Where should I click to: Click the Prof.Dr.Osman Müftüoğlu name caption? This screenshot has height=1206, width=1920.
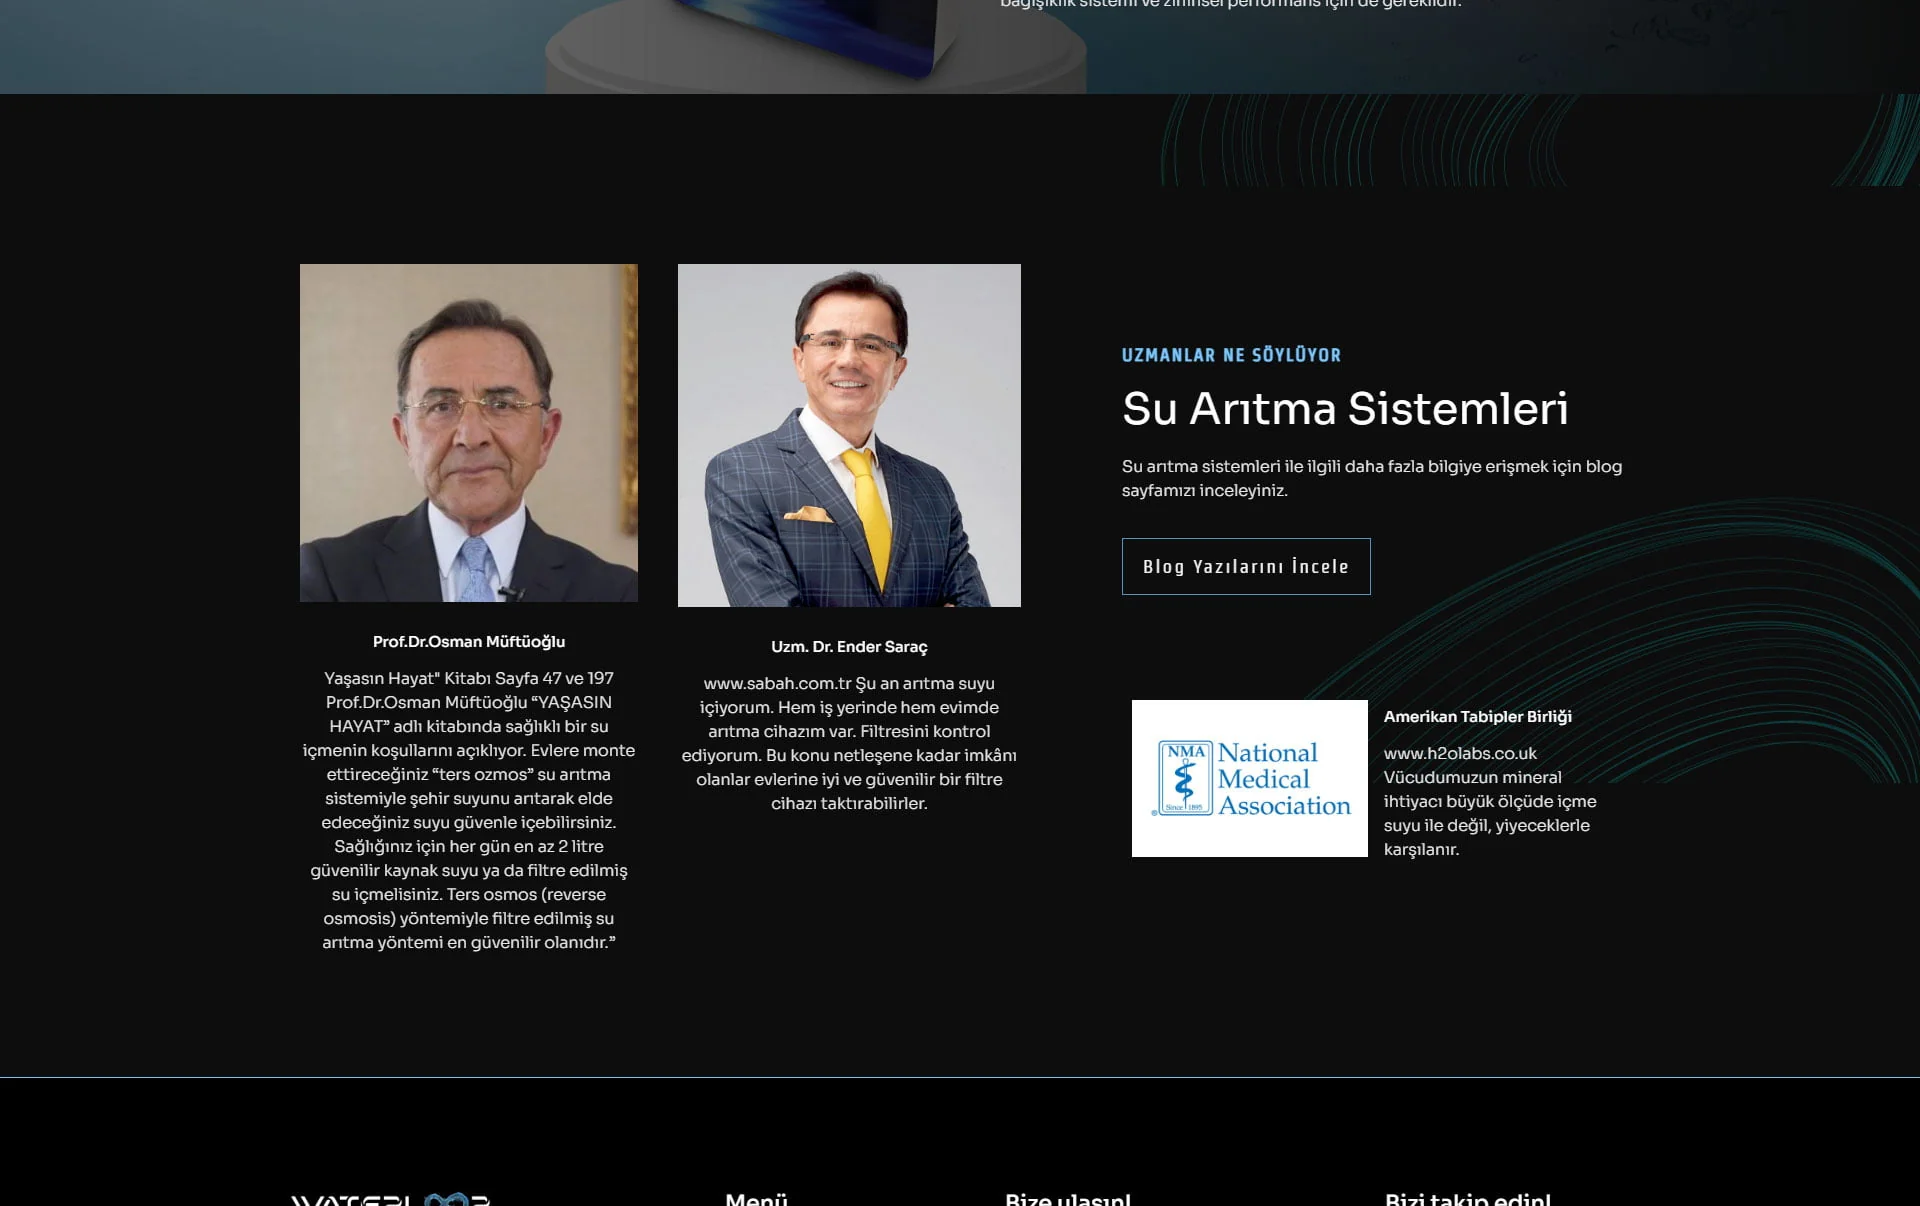468,642
